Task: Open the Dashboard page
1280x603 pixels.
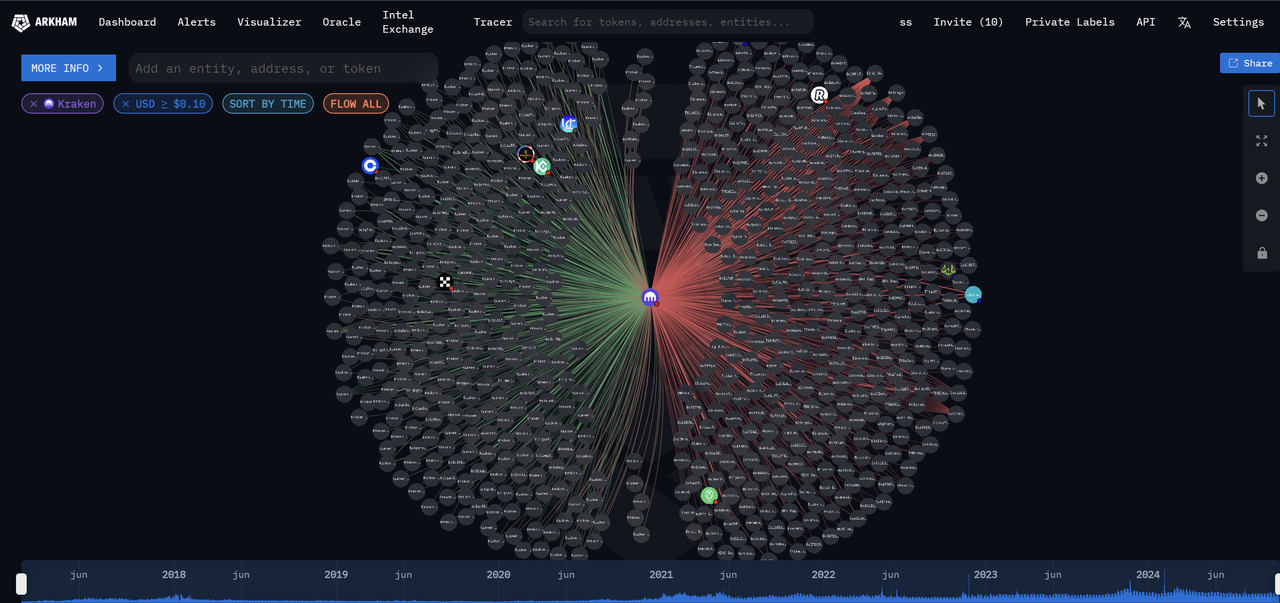Action: 127,22
